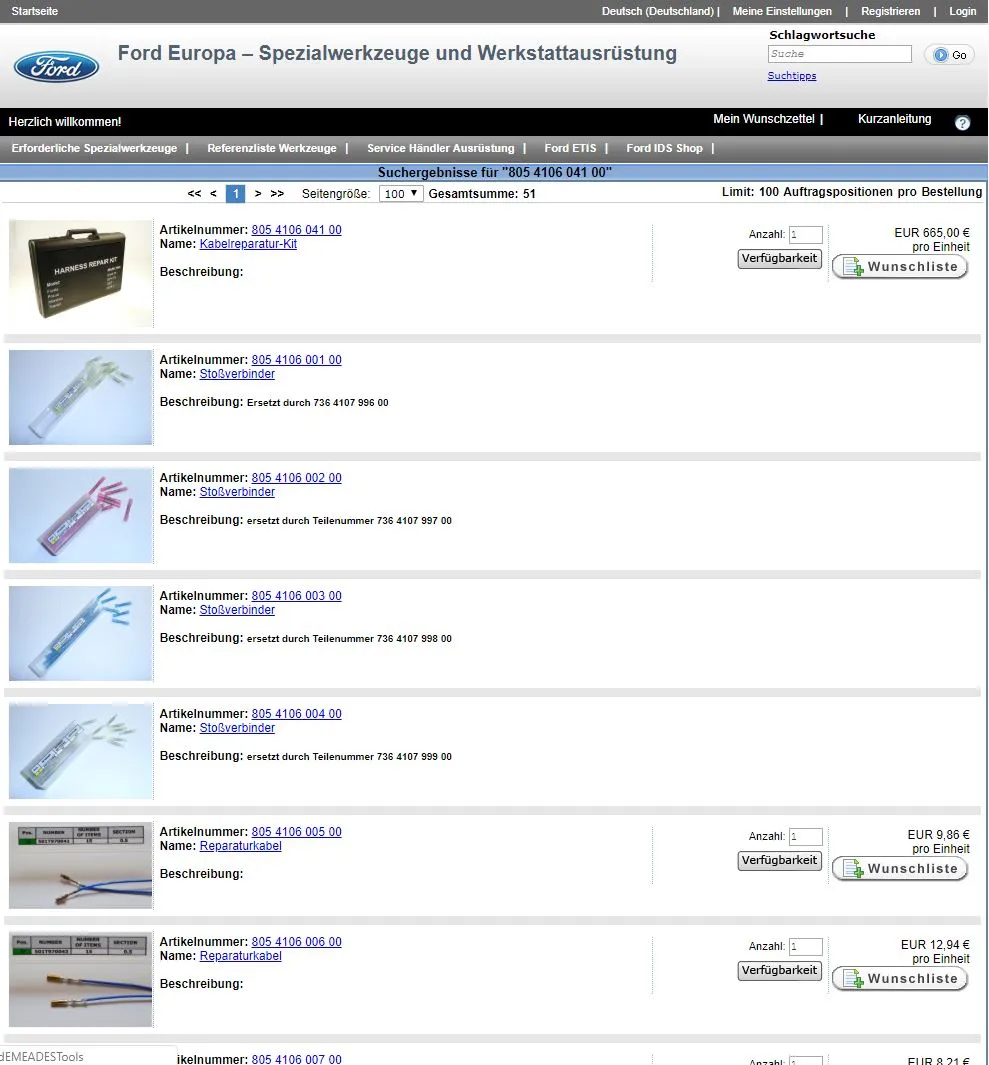Add 805 4106 006 00 to Wunschliste
Viewport: 989px width, 1065px height.
click(900, 979)
